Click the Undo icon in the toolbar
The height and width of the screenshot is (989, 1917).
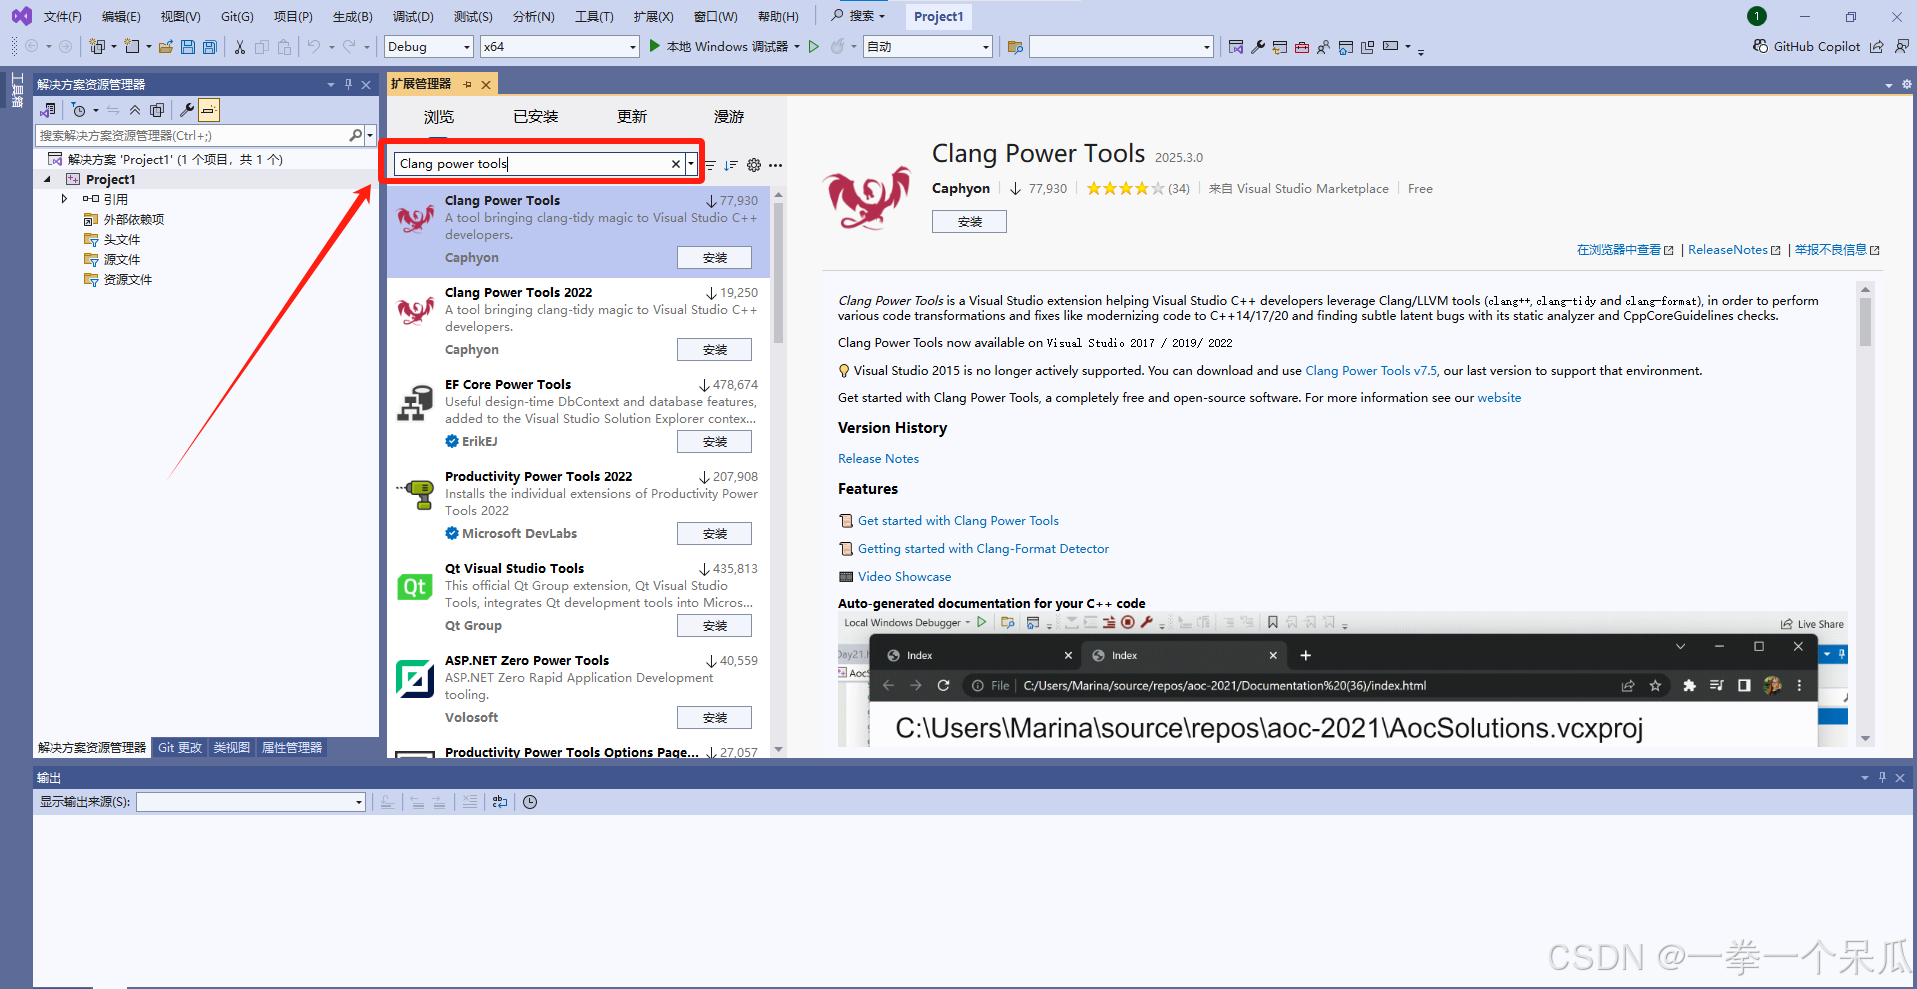pos(315,46)
